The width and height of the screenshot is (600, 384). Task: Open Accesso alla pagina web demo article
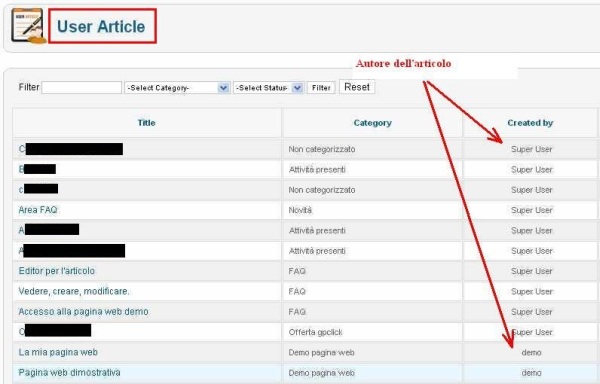click(83, 311)
